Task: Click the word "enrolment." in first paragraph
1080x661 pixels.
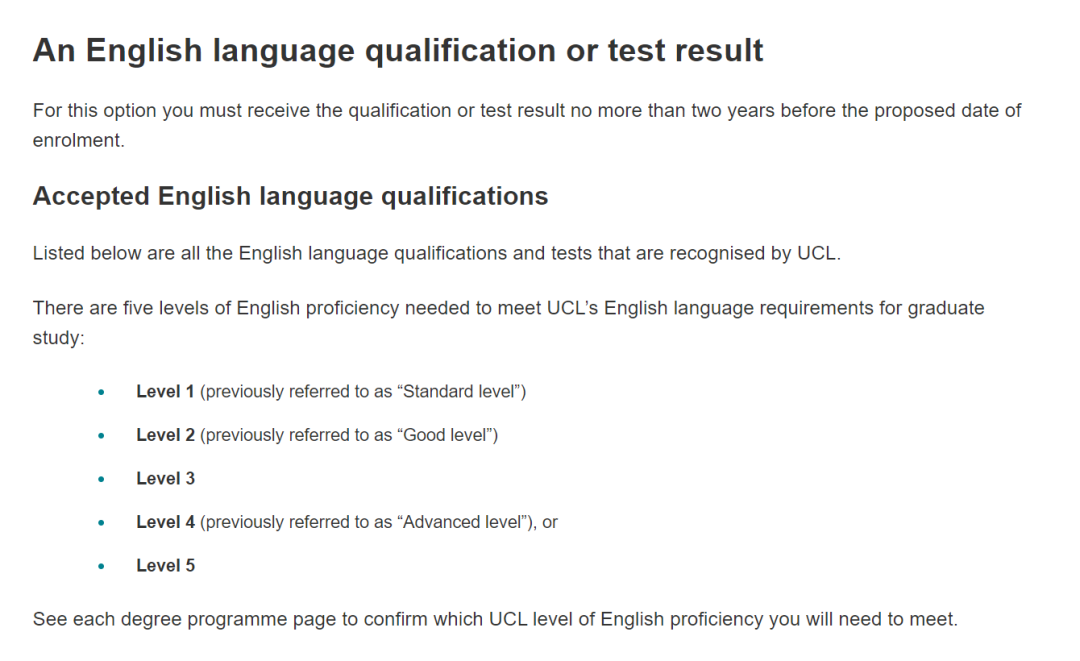Action: tap(78, 140)
